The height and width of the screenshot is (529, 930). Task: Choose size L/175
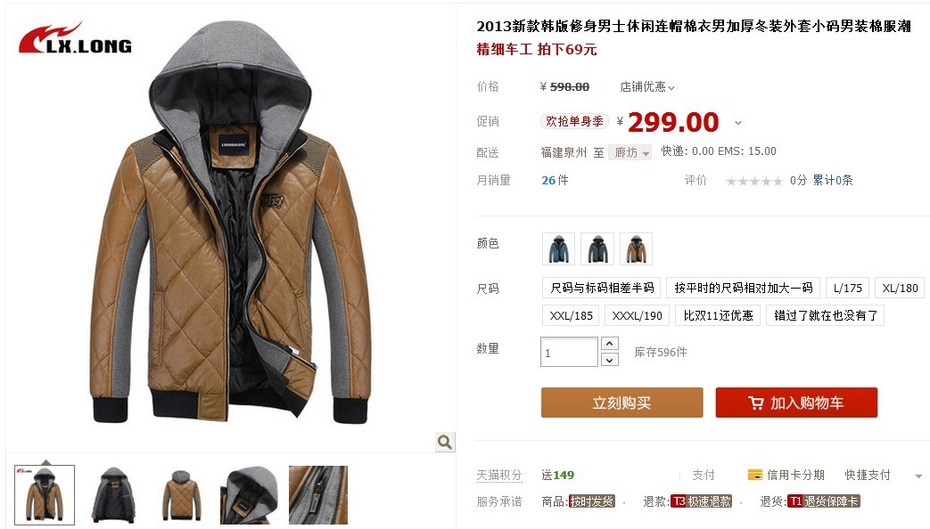pos(848,288)
